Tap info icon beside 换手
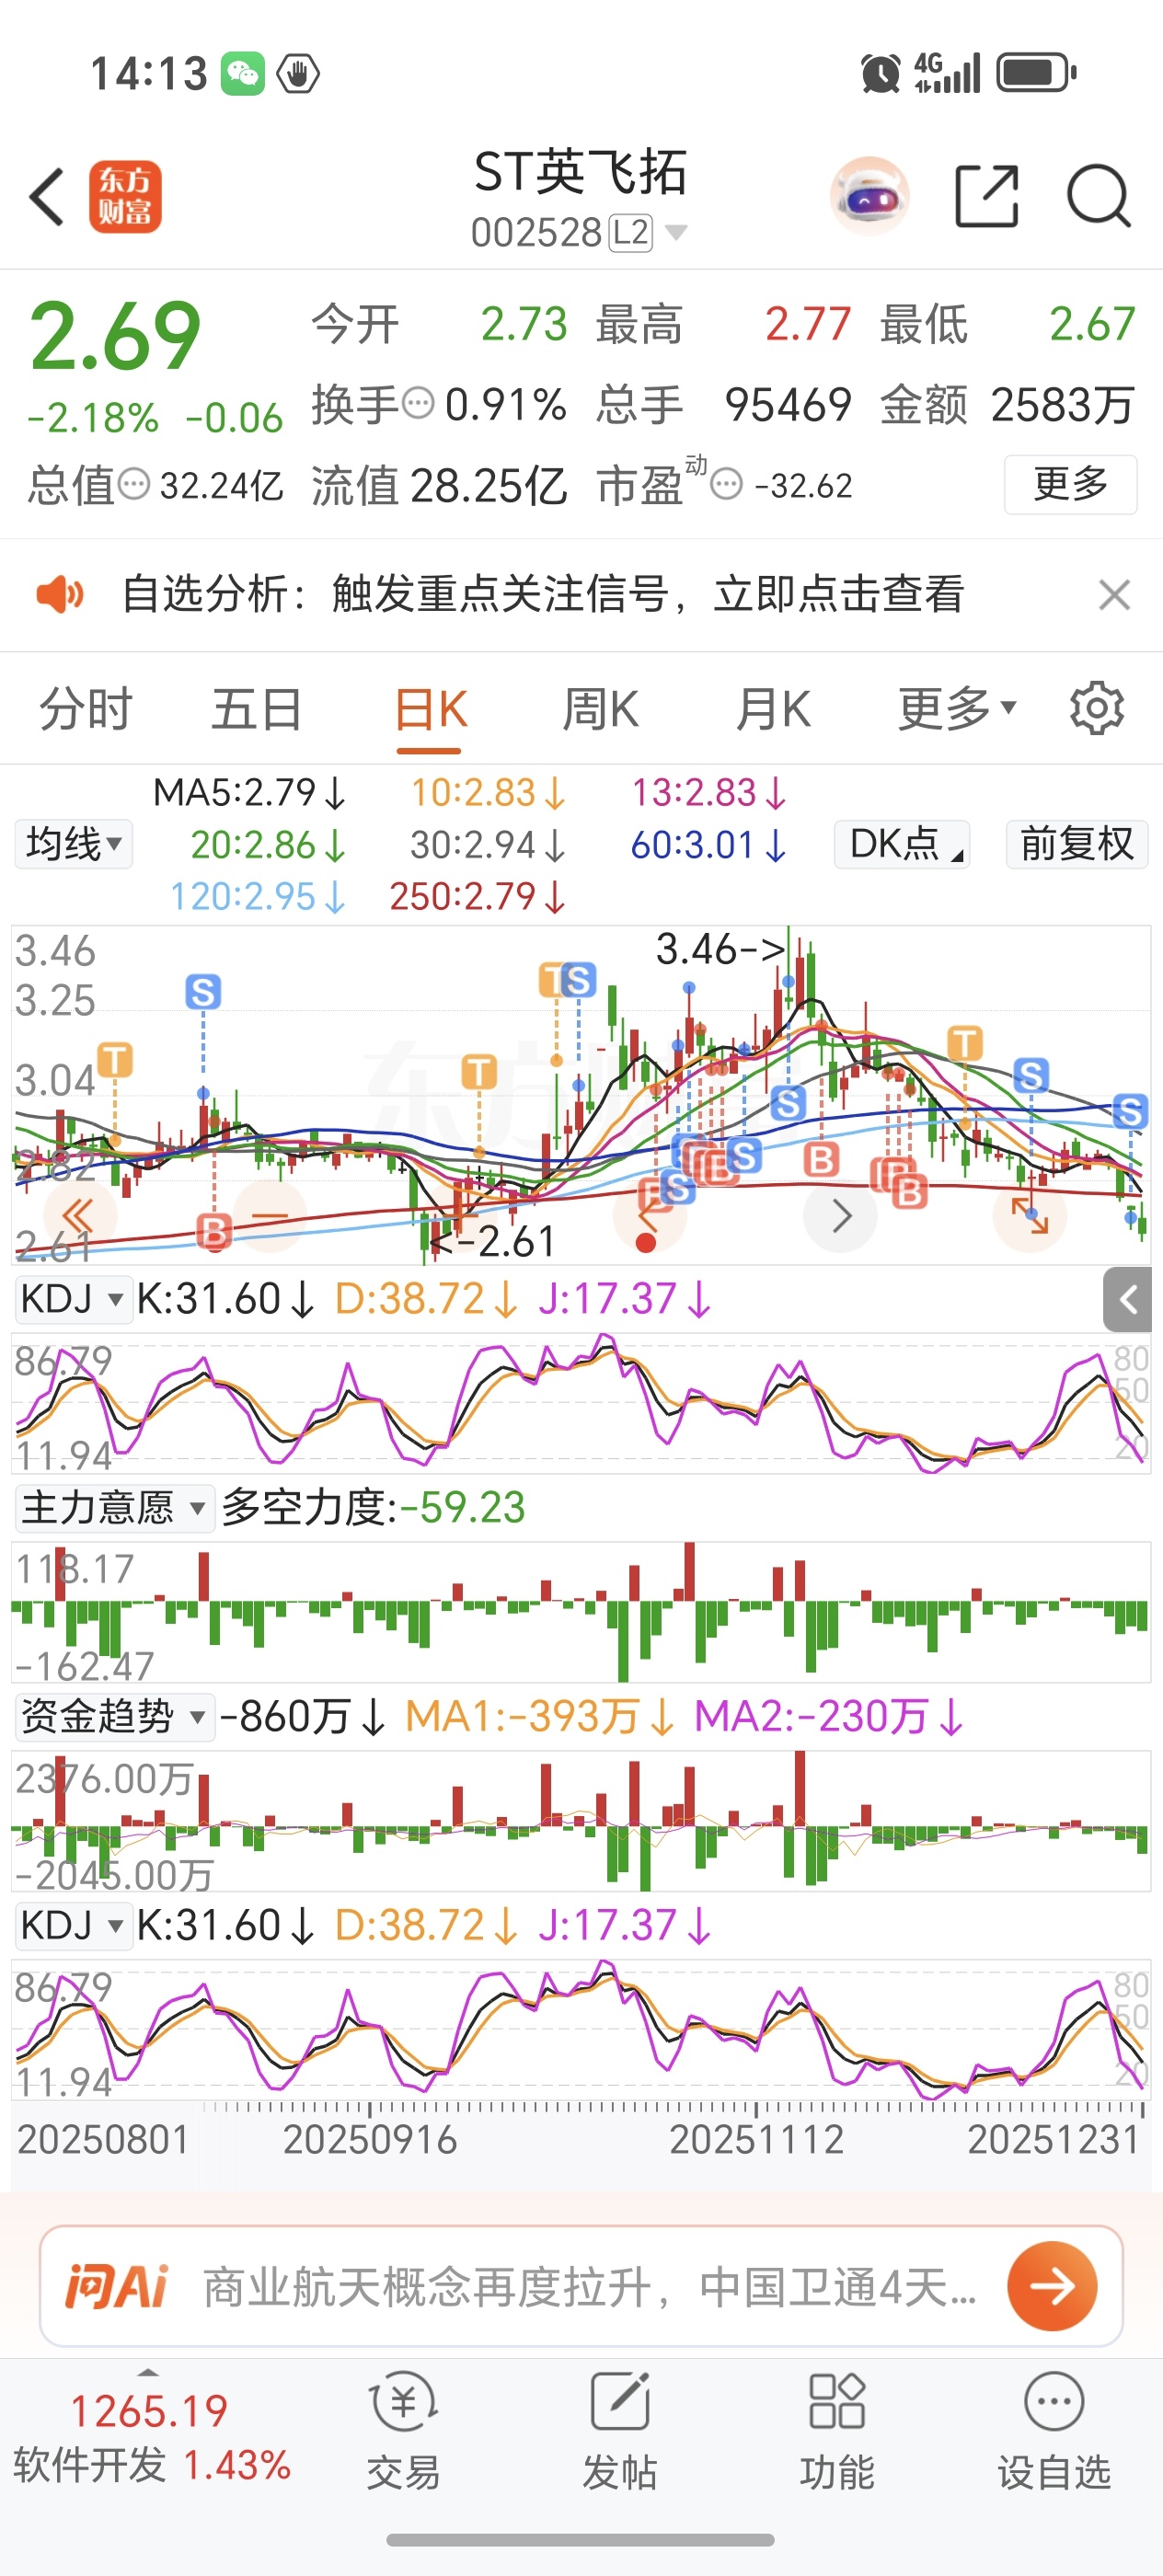Screen dimensions: 1163x2576 pyautogui.click(x=418, y=404)
